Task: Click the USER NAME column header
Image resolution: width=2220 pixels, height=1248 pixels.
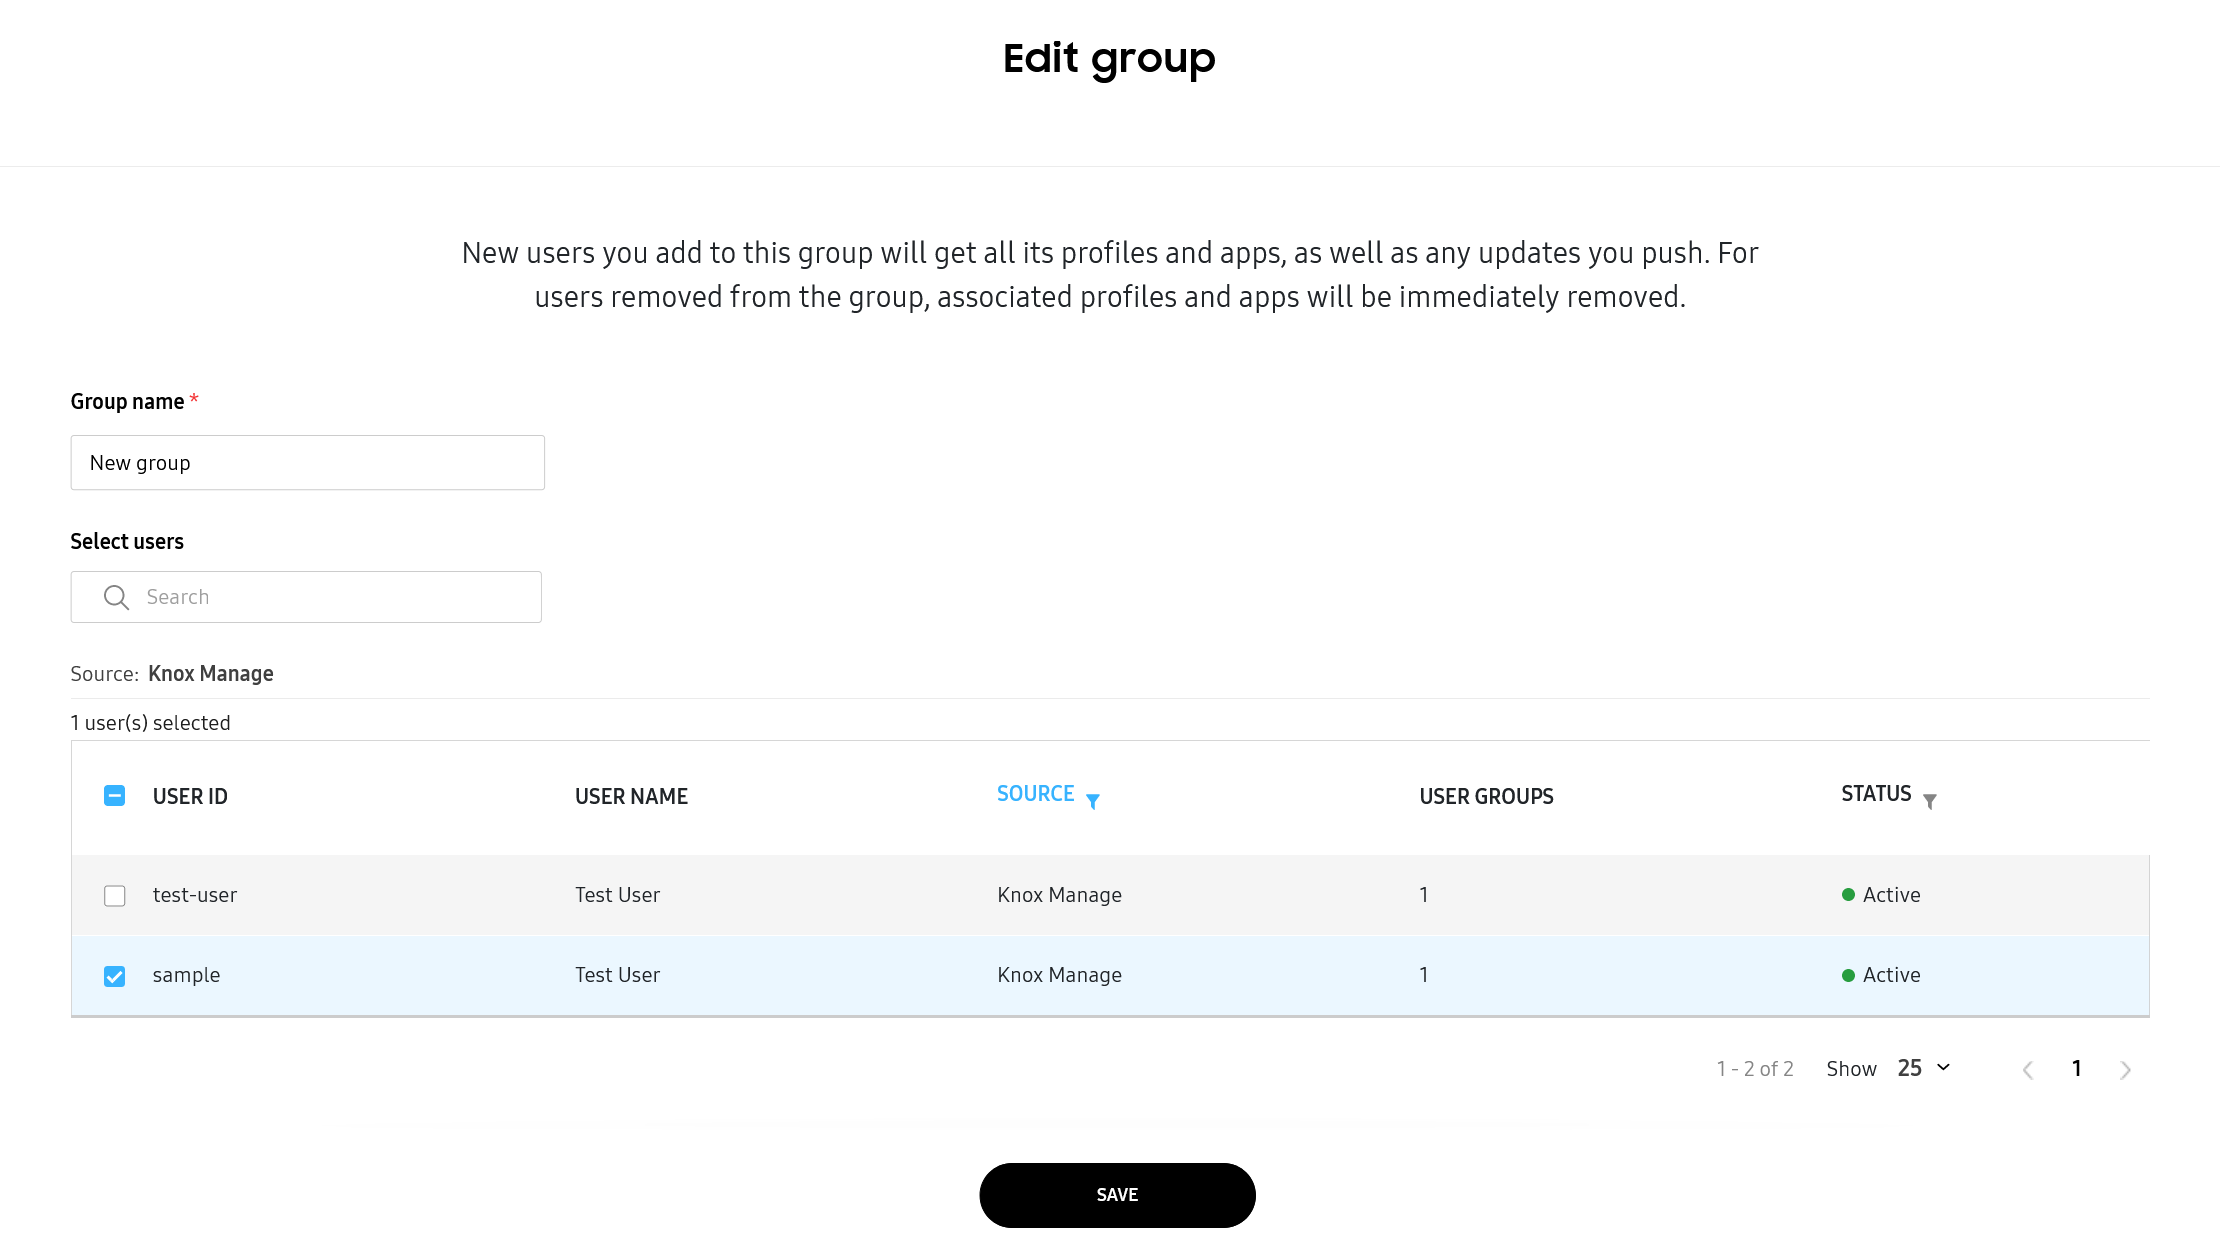Action: [631, 797]
